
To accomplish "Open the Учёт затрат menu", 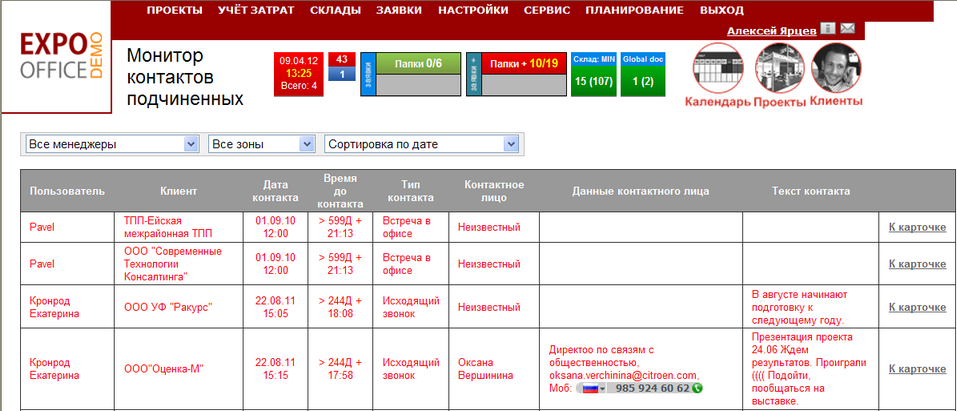I will [x=253, y=10].
